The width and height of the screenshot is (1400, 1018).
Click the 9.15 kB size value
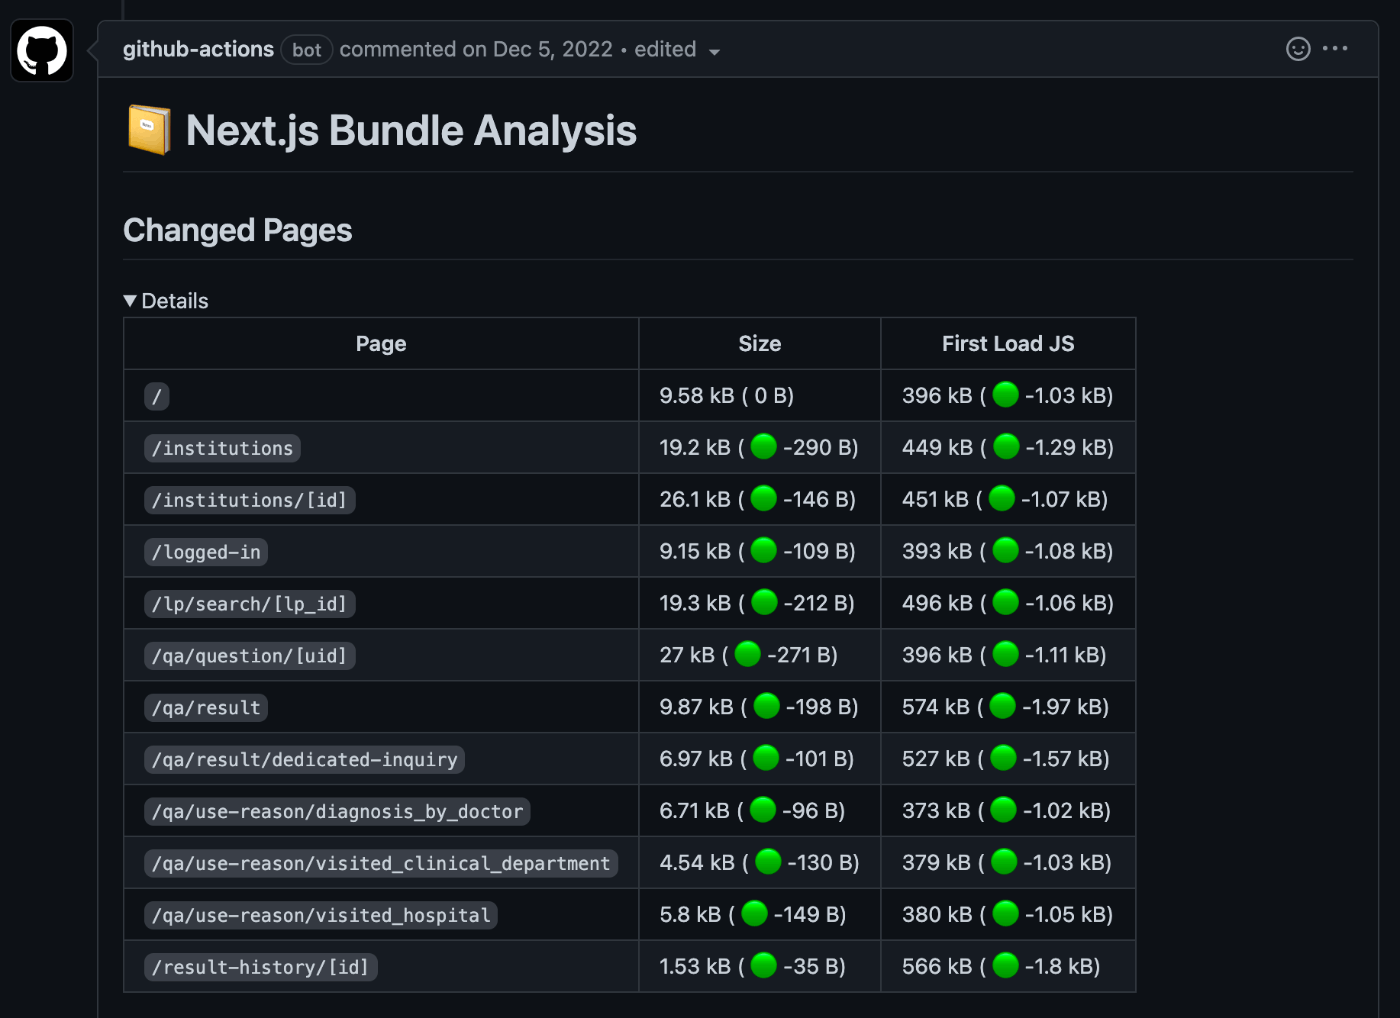click(x=694, y=552)
